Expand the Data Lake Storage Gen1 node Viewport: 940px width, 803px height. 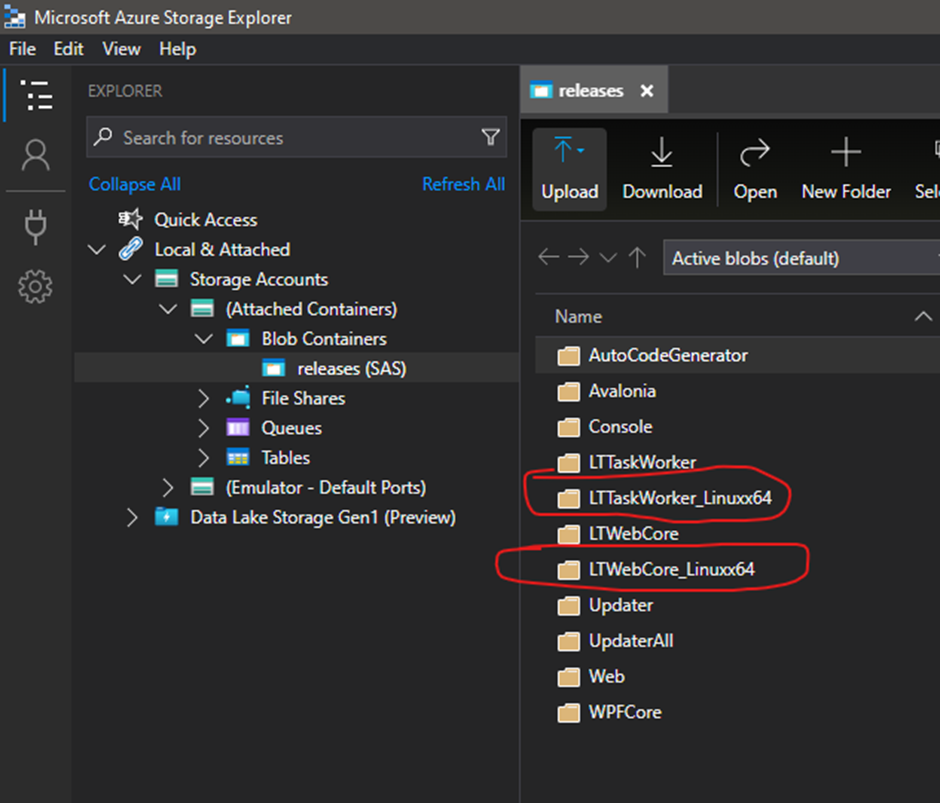[132, 518]
